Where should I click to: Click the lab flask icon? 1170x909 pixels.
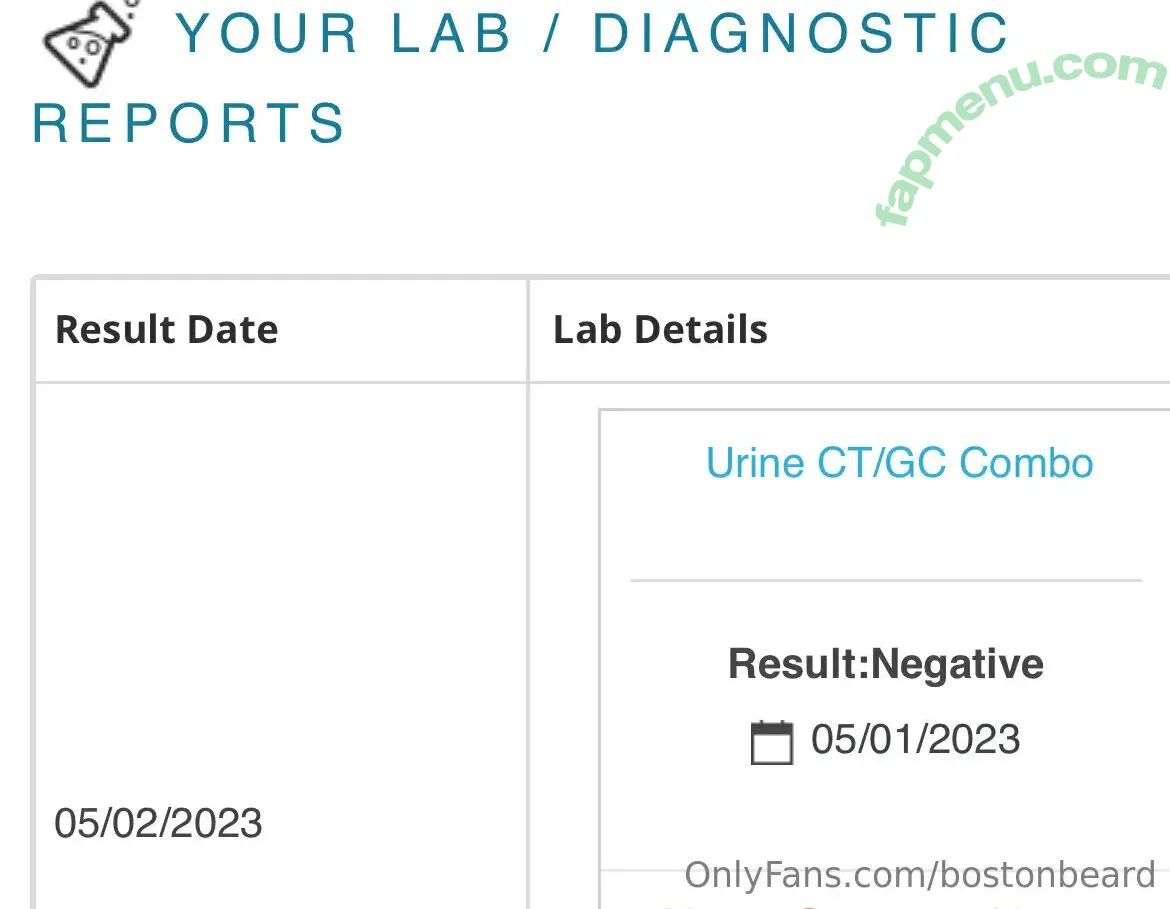(x=88, y=42)
